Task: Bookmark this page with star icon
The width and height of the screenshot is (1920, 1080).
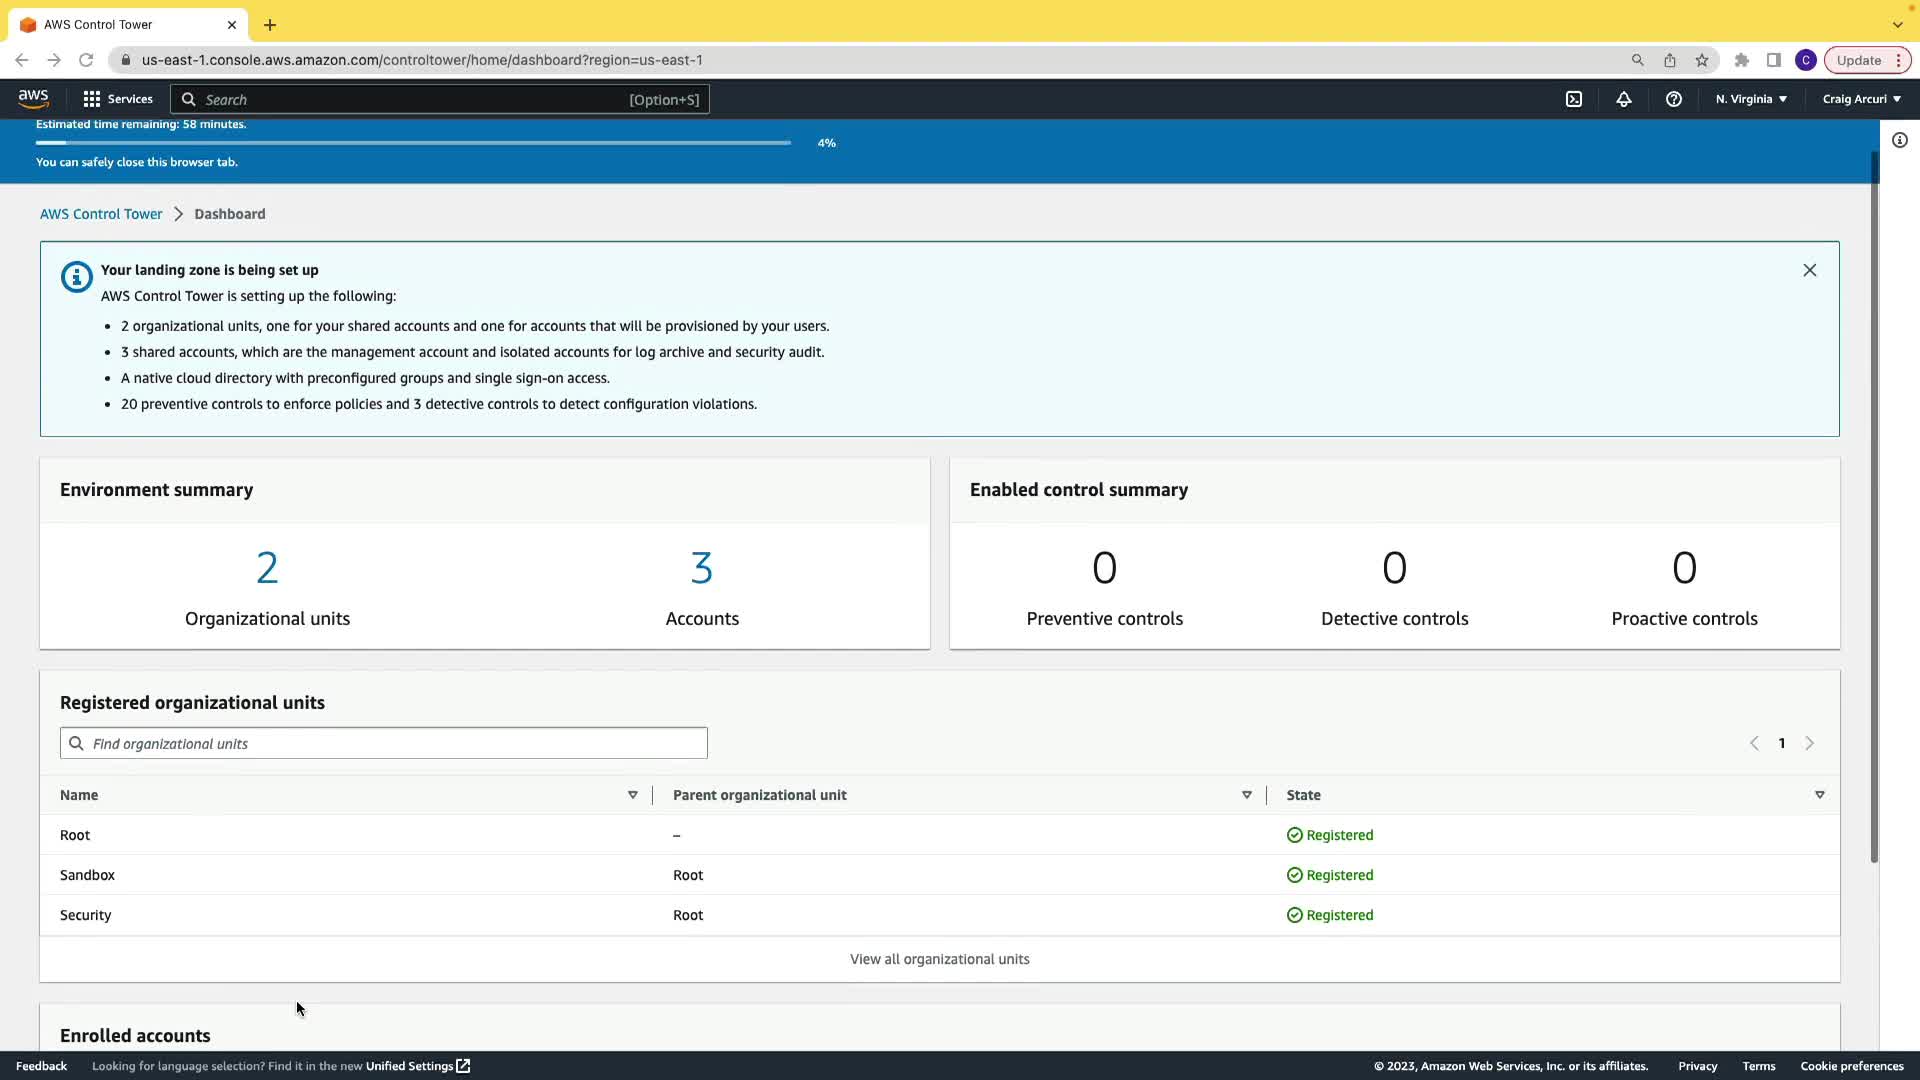Action: [1702, 60]
